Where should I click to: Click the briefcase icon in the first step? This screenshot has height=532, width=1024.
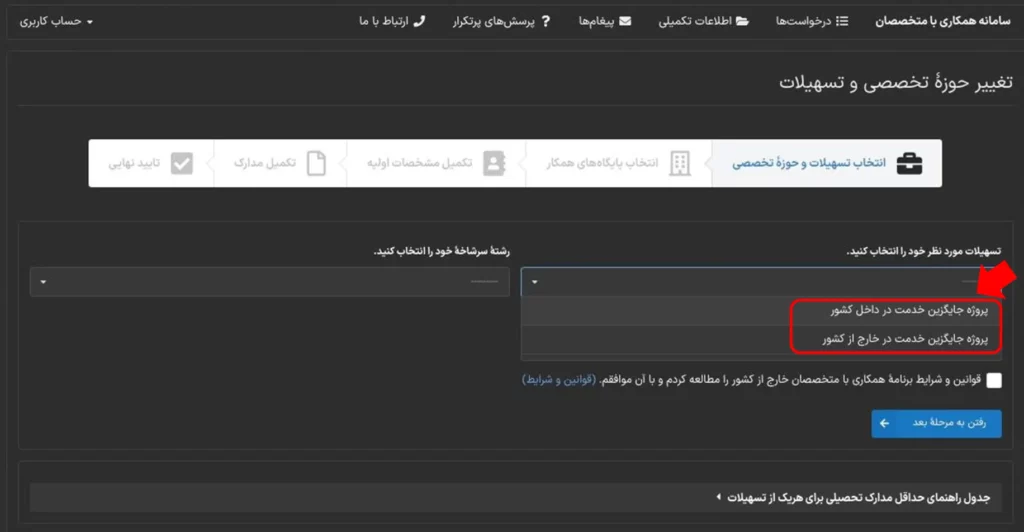point(909,163)
